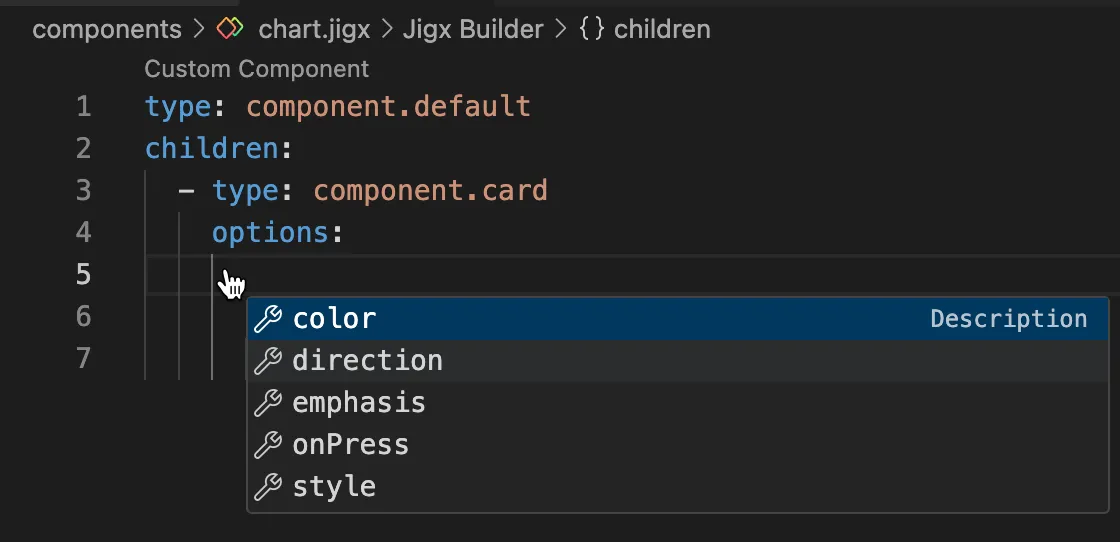Click the component.card value on line 3
Image resolution: width=1120 pixels, height=542 pixels.
430,191
